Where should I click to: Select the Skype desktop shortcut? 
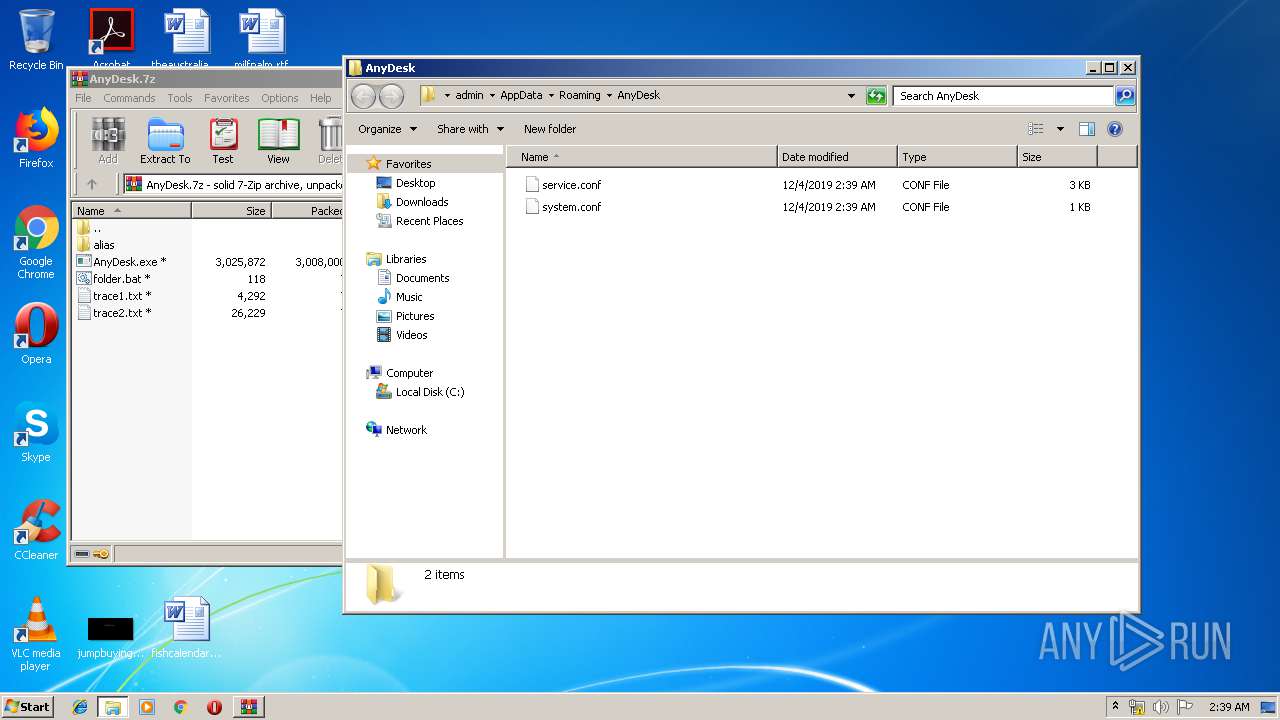click(x=36, y=433)
